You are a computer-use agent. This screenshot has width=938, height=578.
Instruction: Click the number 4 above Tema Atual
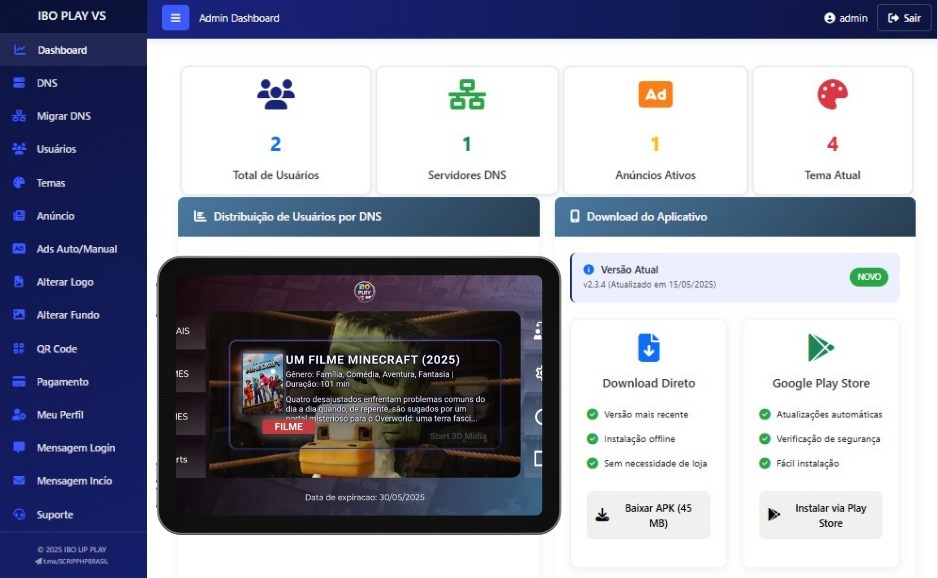pyautogui.click(x=832, y=144)
